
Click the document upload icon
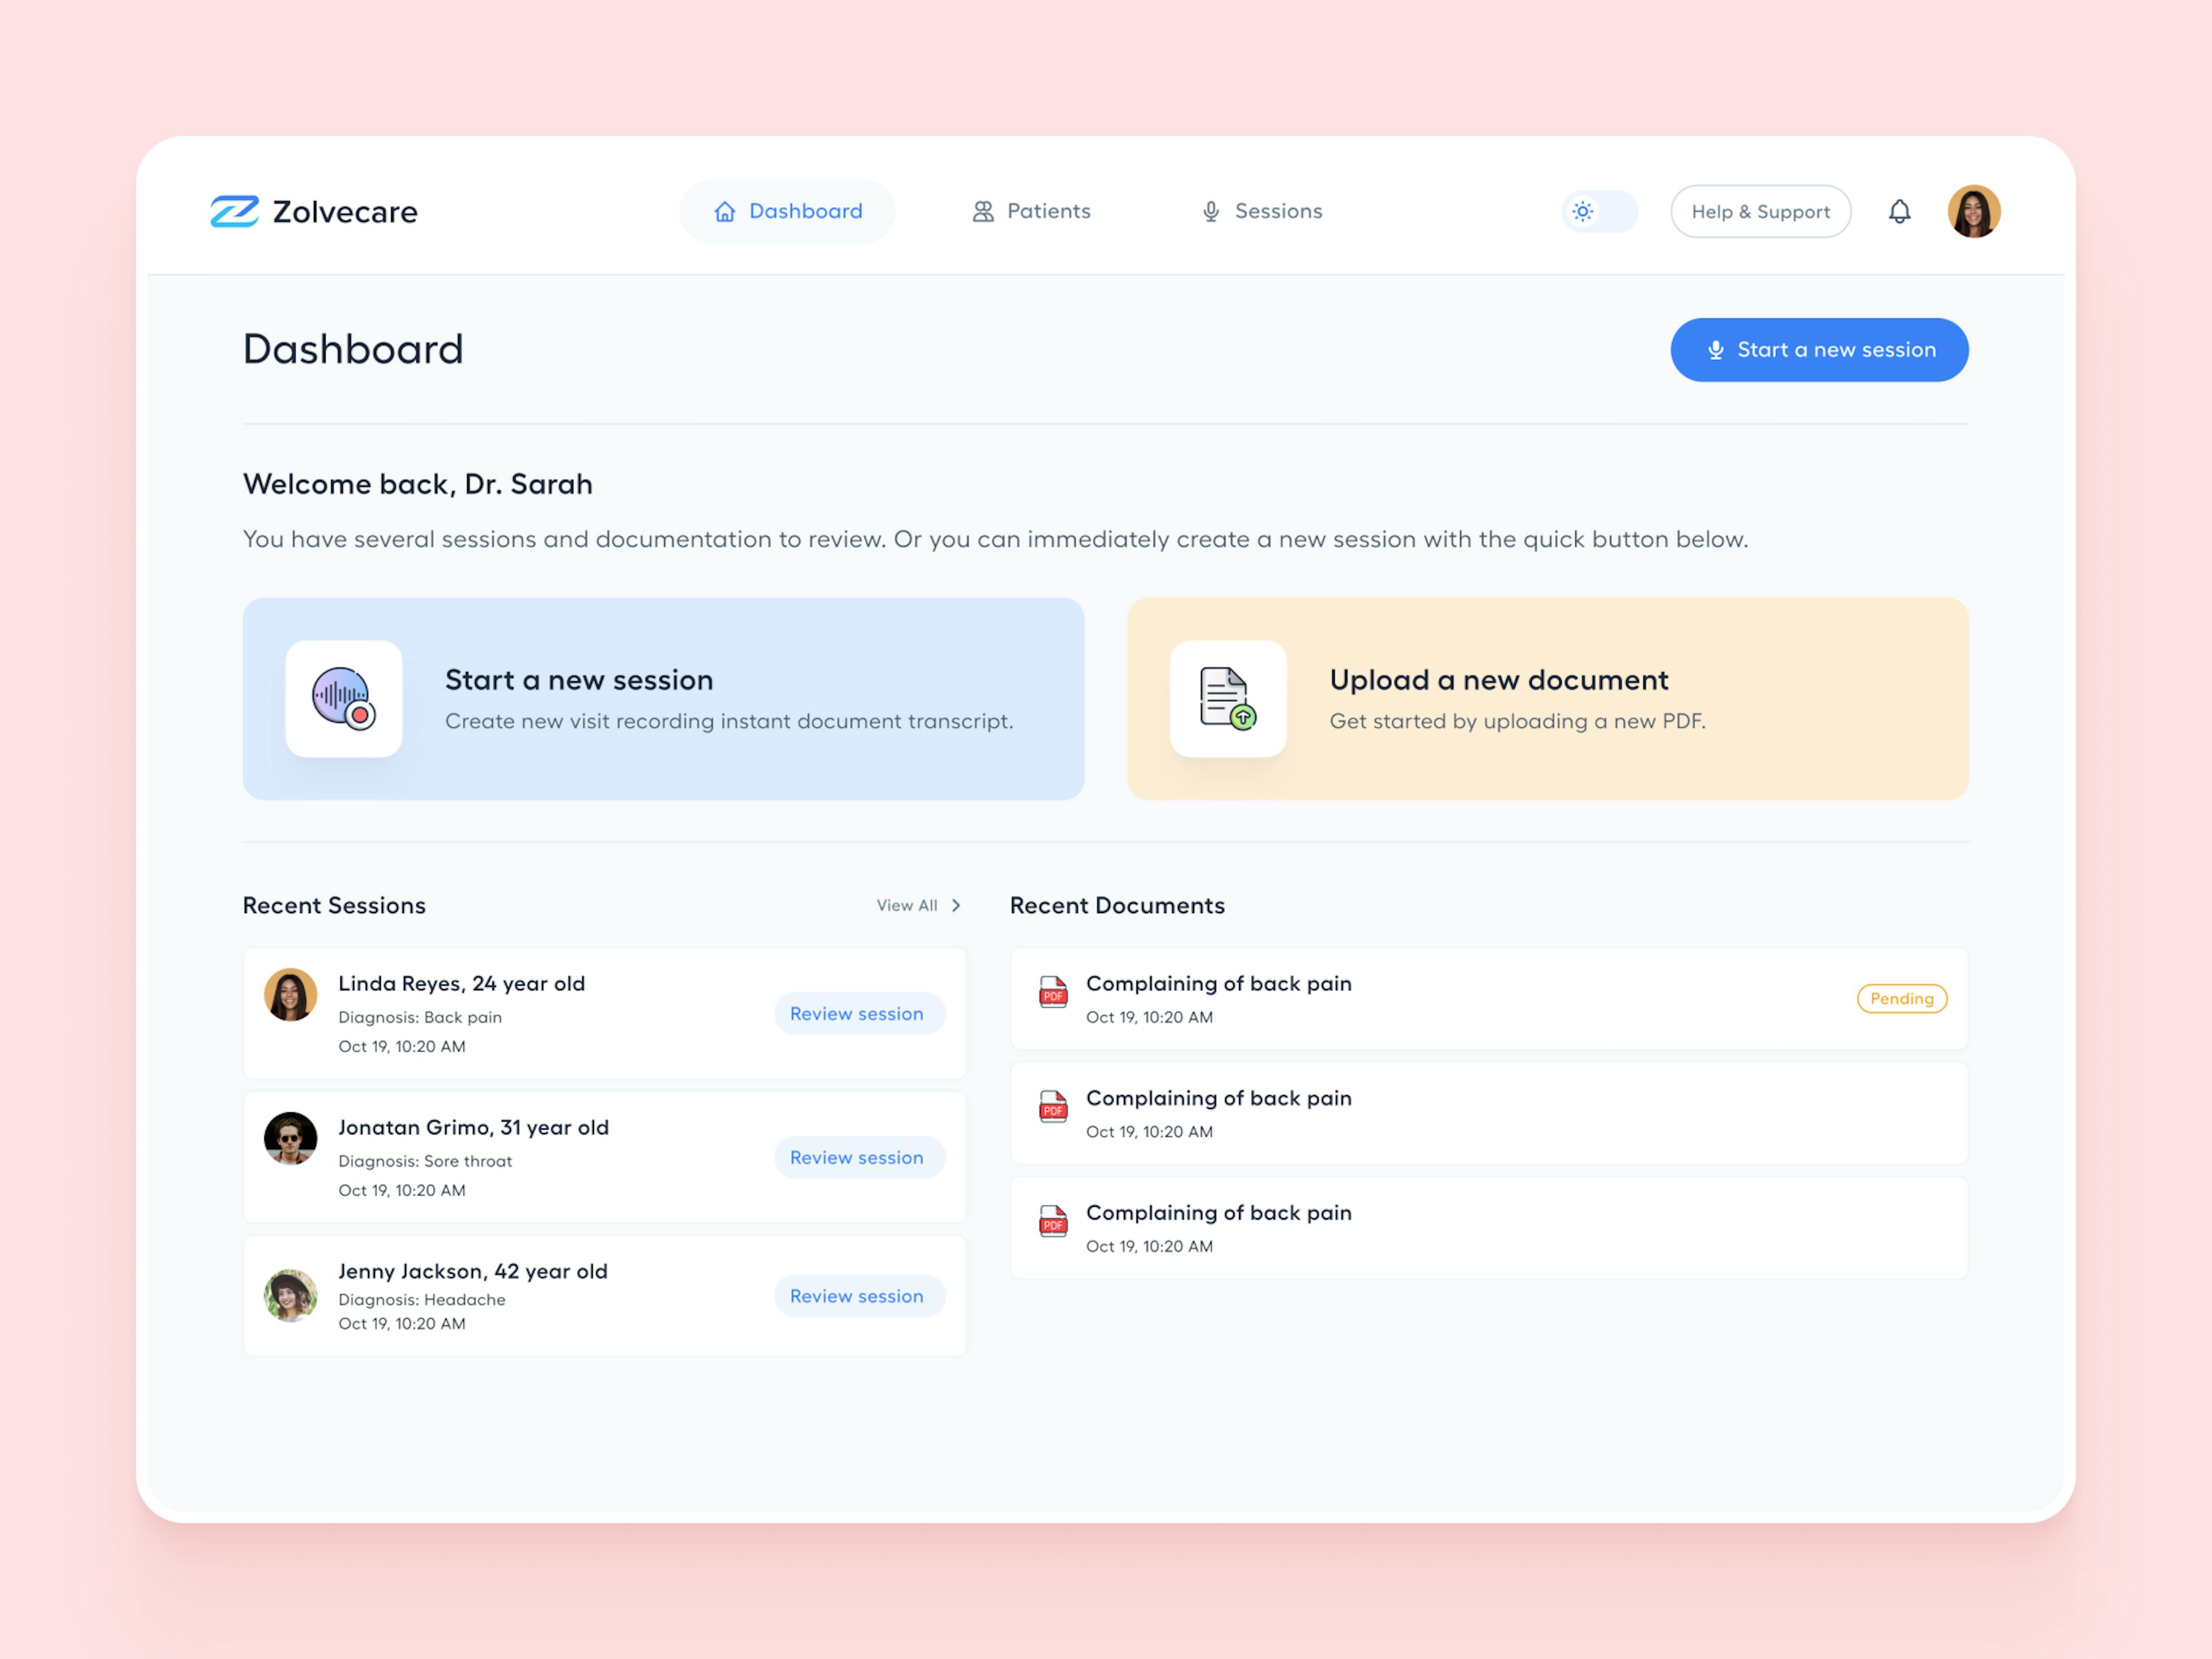[x=1228, y=699]
